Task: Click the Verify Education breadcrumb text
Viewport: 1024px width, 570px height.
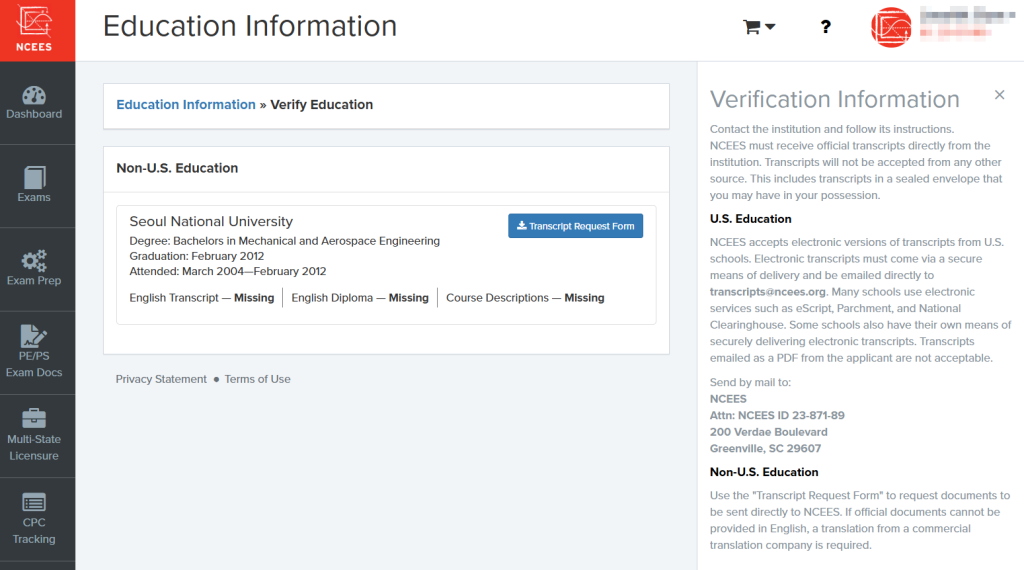Action: coord(321,104)
